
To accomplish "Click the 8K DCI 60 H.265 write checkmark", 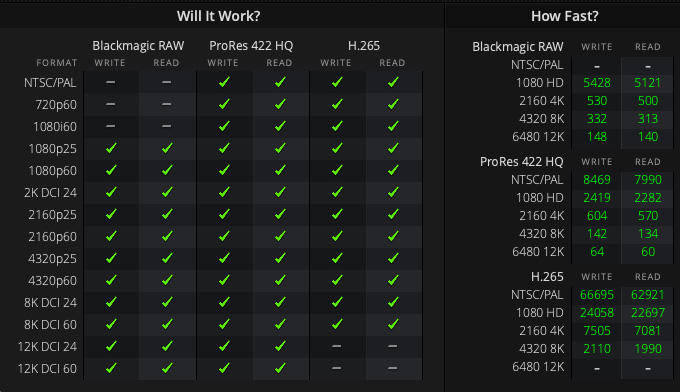I will (x=337, y=324).
